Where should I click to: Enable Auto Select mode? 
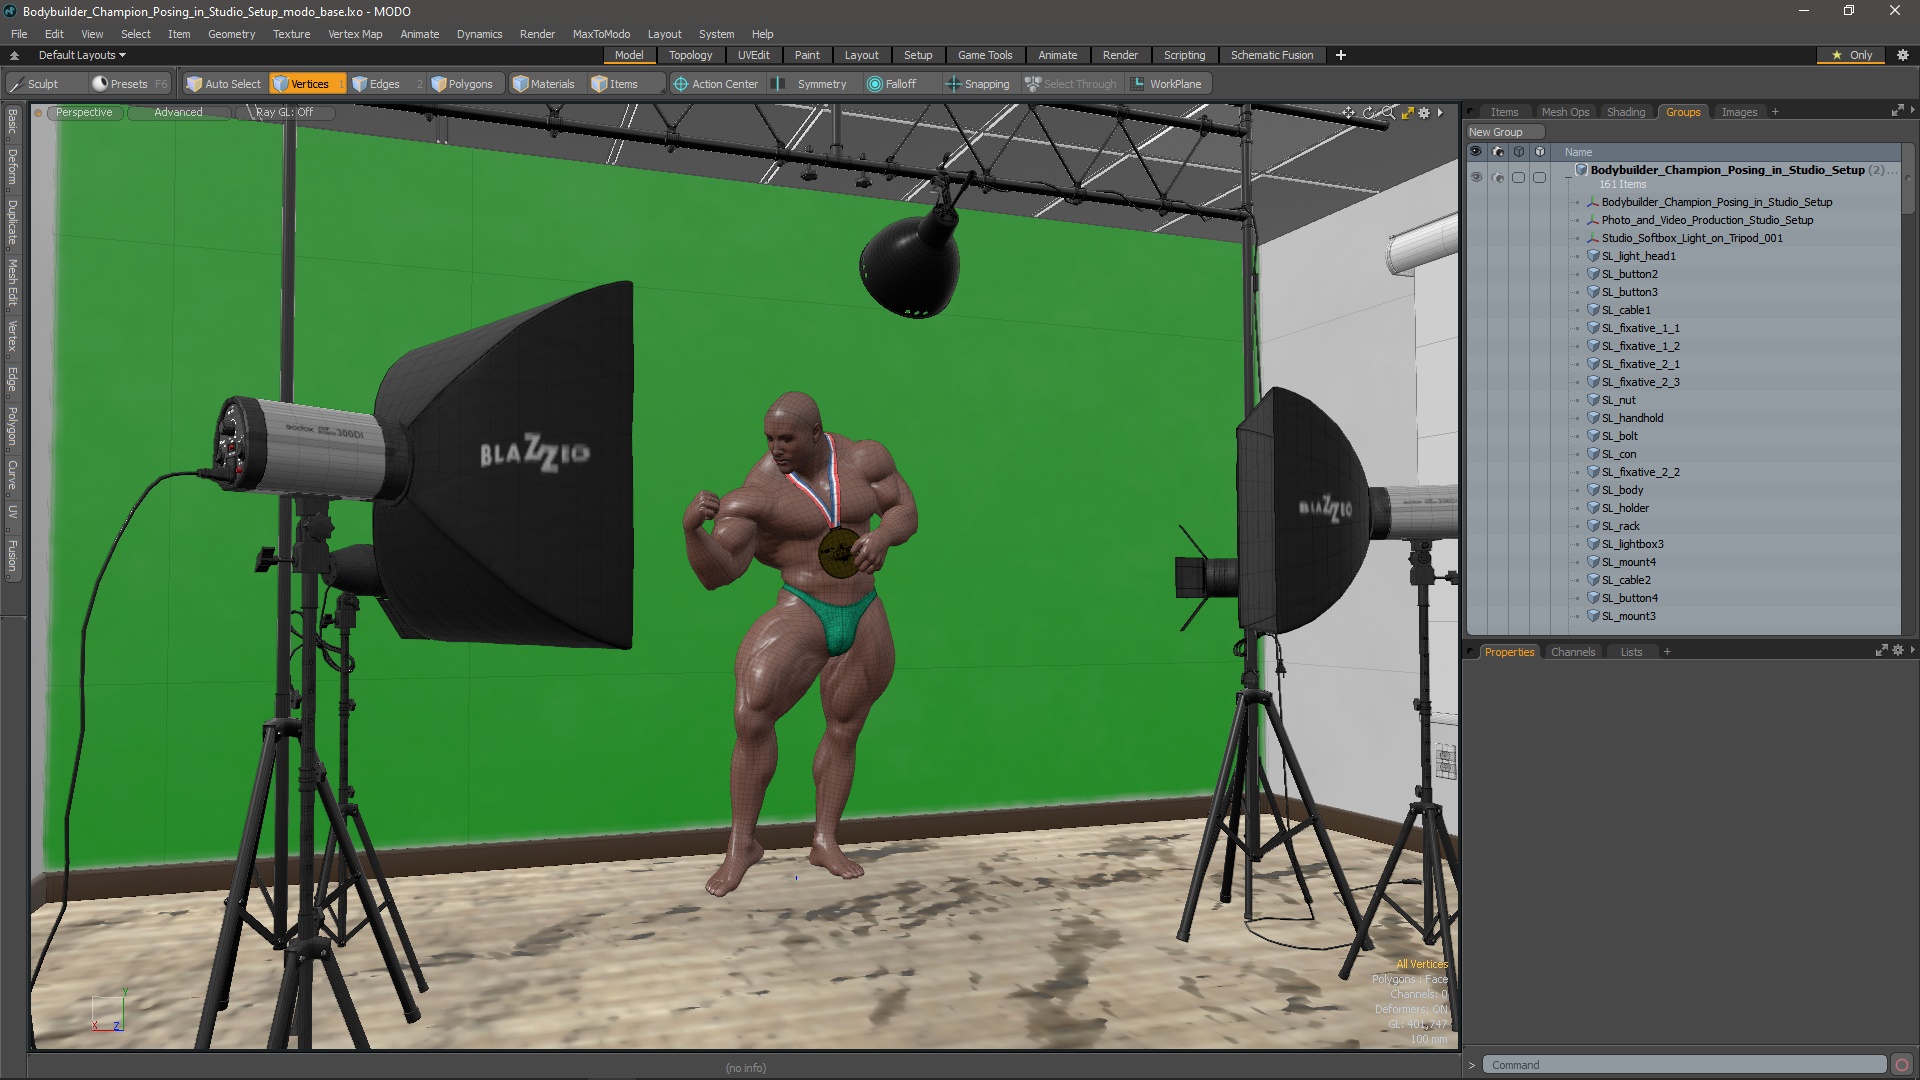[224, 84]
